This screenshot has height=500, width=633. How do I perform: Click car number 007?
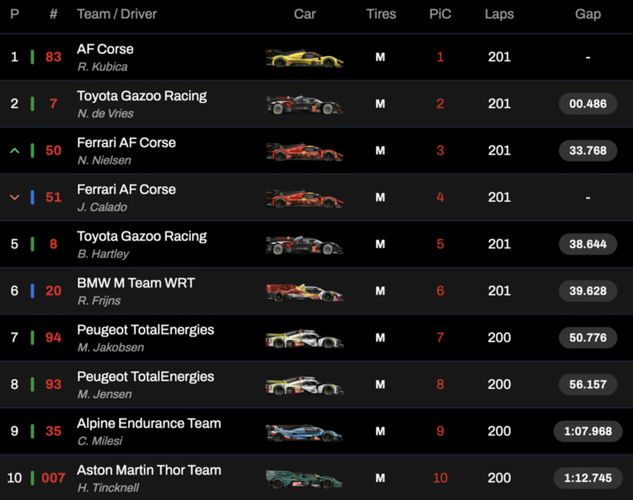53,479
